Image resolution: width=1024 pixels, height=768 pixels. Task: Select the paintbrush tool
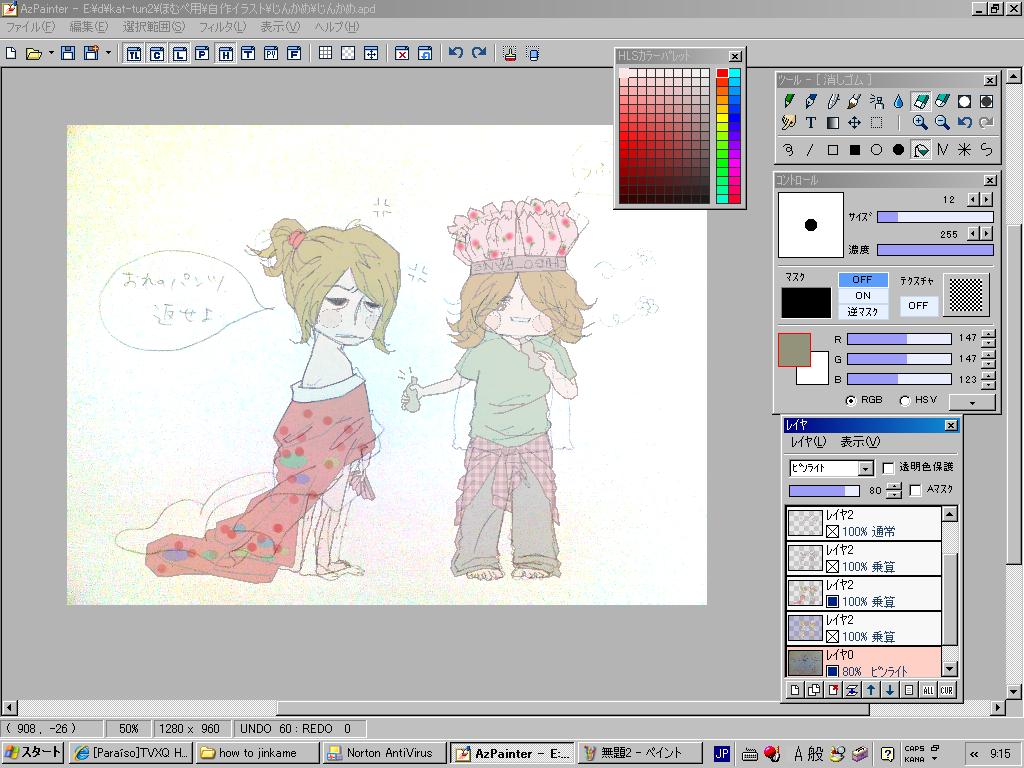point(854,101)
